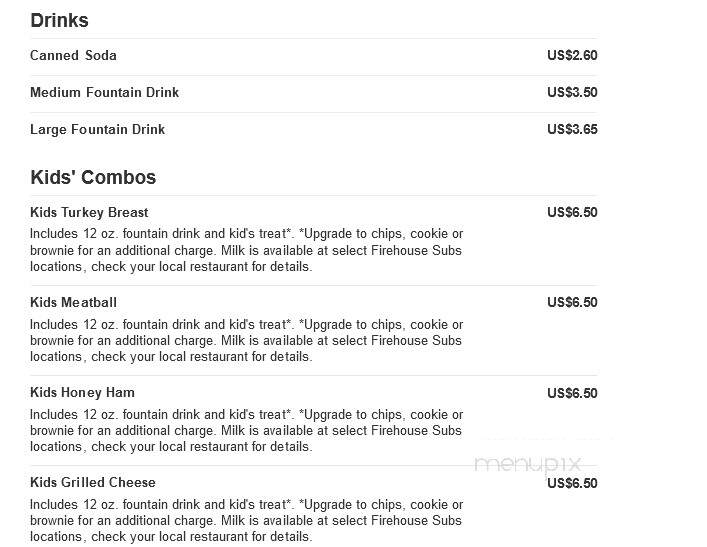Screen dimensions: 707x547
Task: Click the Canned Soda US$2.60 price
Action: coord(572,55)
